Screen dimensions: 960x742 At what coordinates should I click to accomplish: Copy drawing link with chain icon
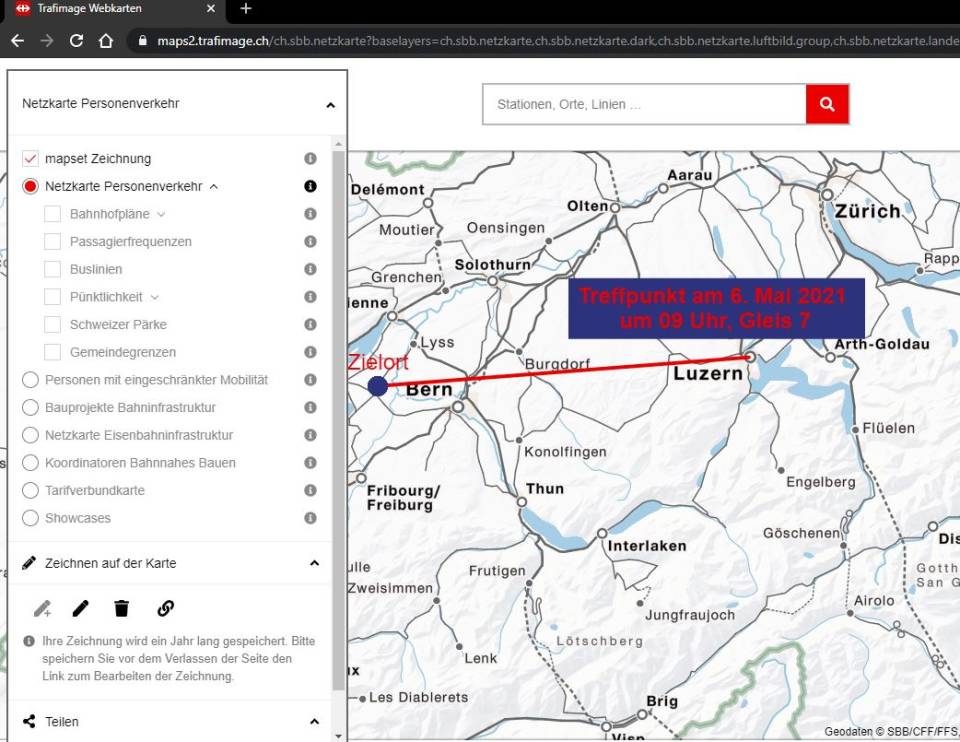pyautogui.click(x=165, y=609)
